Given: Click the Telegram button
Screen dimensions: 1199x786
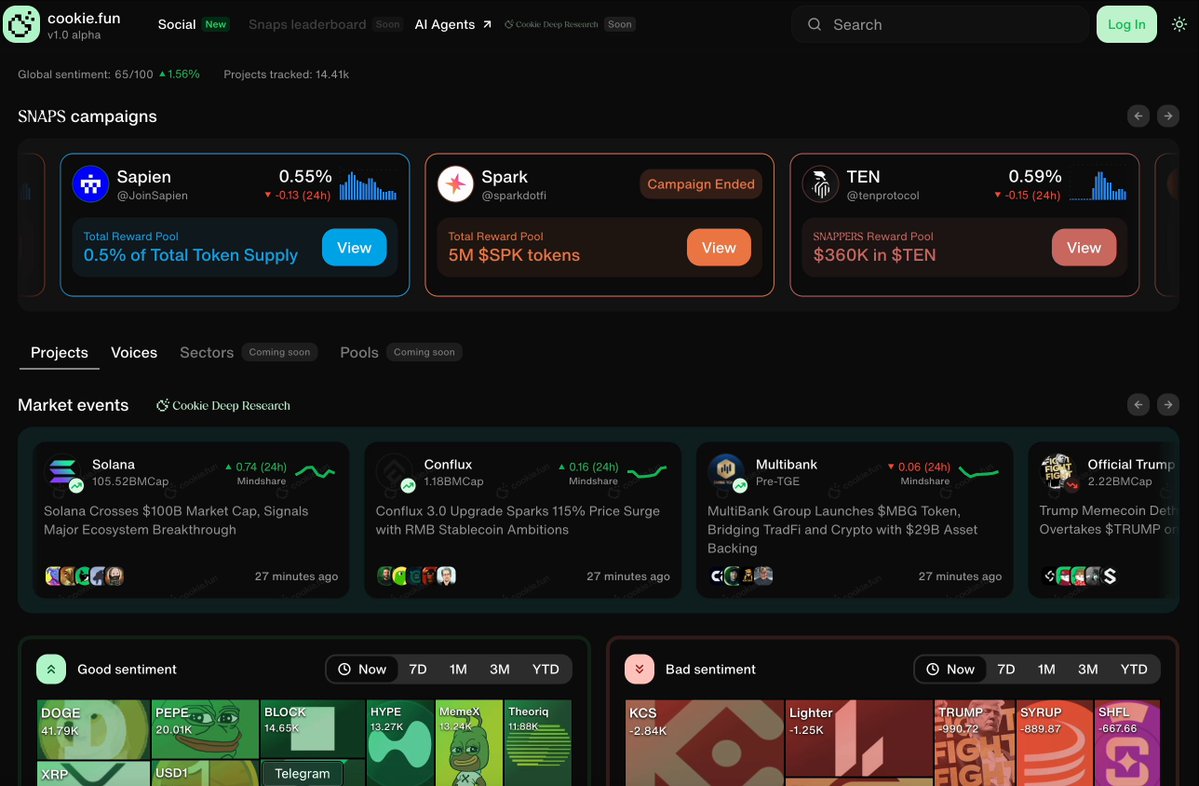Looking at the screenshot, I should point(302,773).
